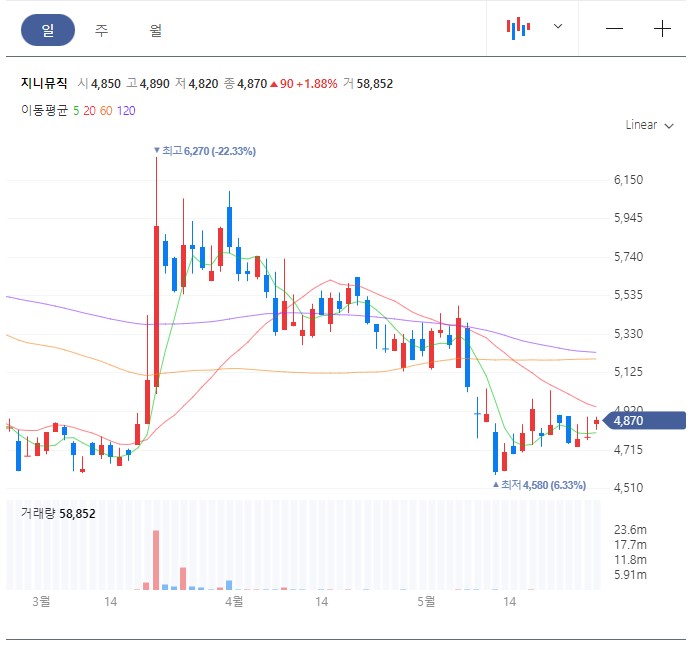This screenshot has height=651, width=697.
Task: Click the 3월 date axis label
Action: [x=41, y=602]
